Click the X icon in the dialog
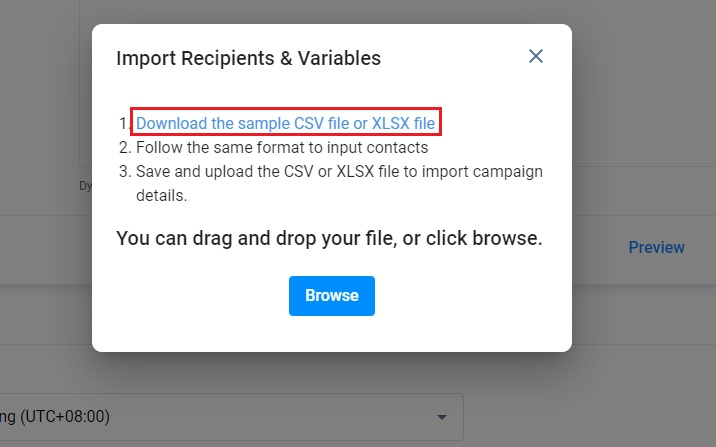Screen dimensions: 716x447 (x=536, y=56)
